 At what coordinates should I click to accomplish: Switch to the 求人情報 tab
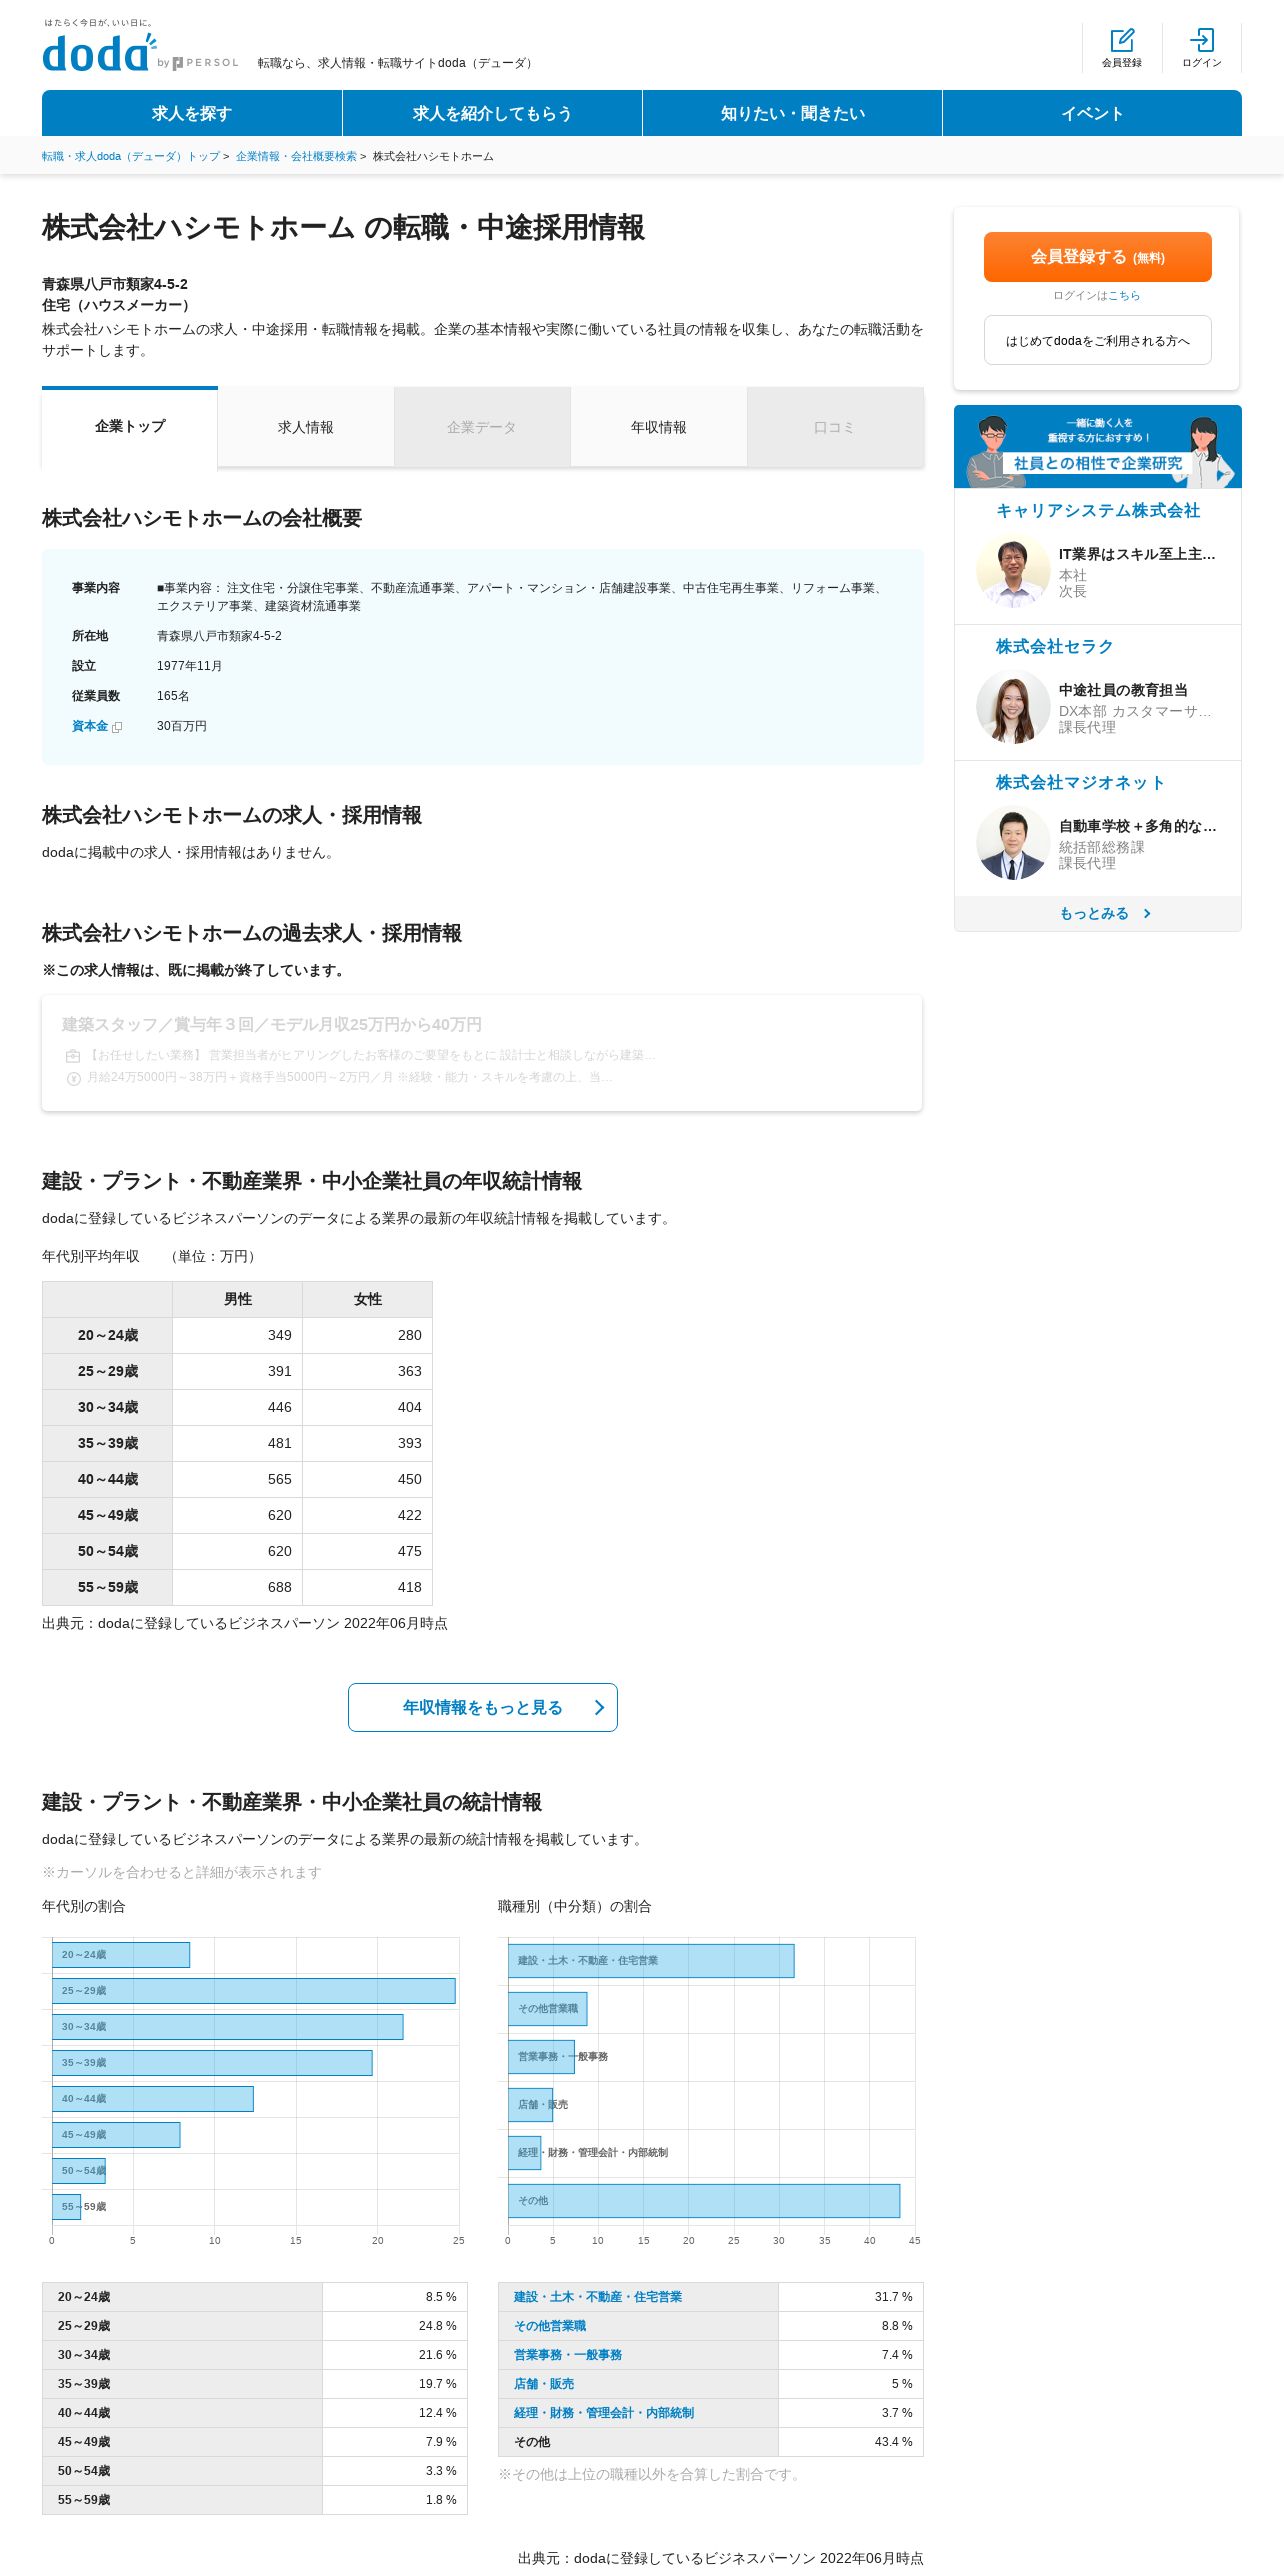click(306, 427)
